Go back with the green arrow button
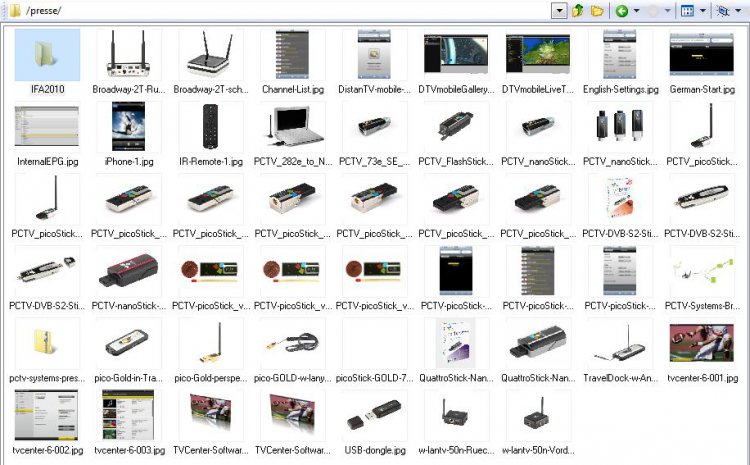This screenshot has height=465, width=750. pos(622,11)
